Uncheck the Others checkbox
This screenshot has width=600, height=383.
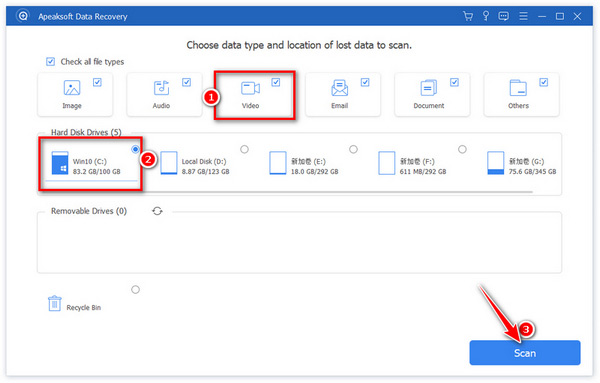pos(543,82)
